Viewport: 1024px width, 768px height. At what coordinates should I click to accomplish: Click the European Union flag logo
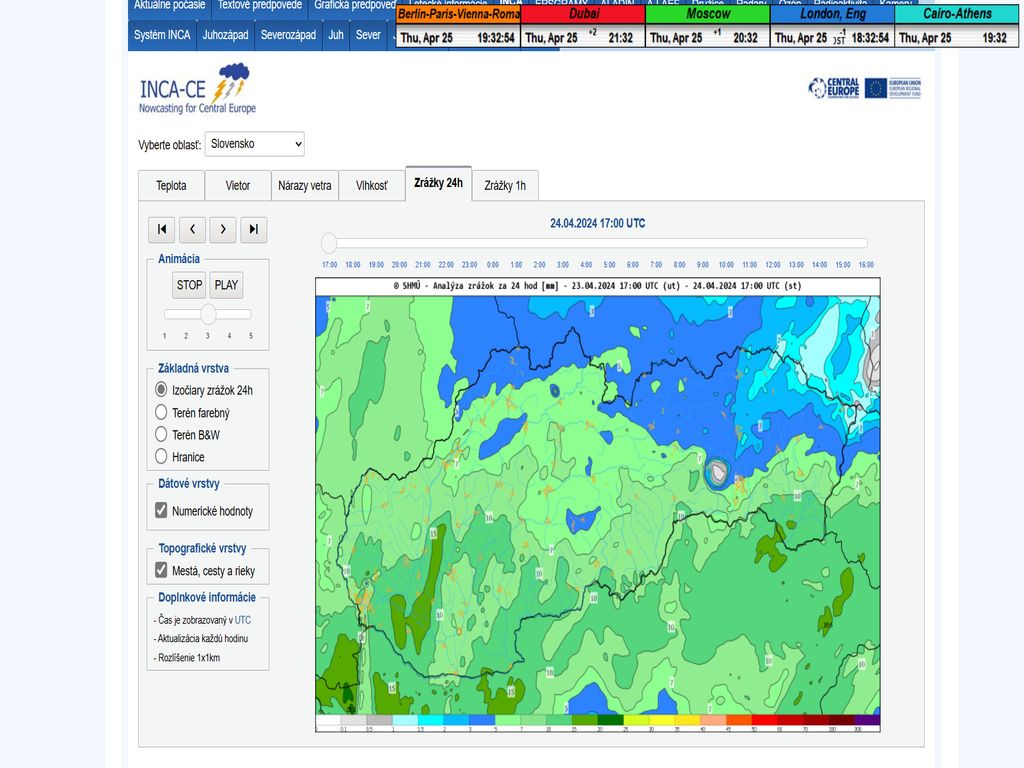tap(876, 88)
